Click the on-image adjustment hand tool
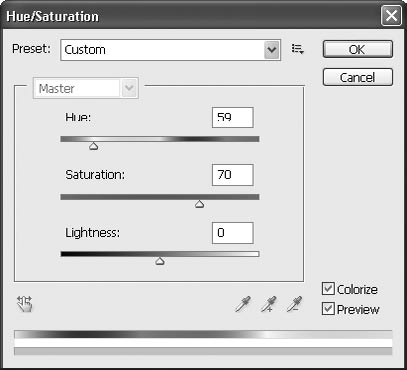 click(25, 304)
